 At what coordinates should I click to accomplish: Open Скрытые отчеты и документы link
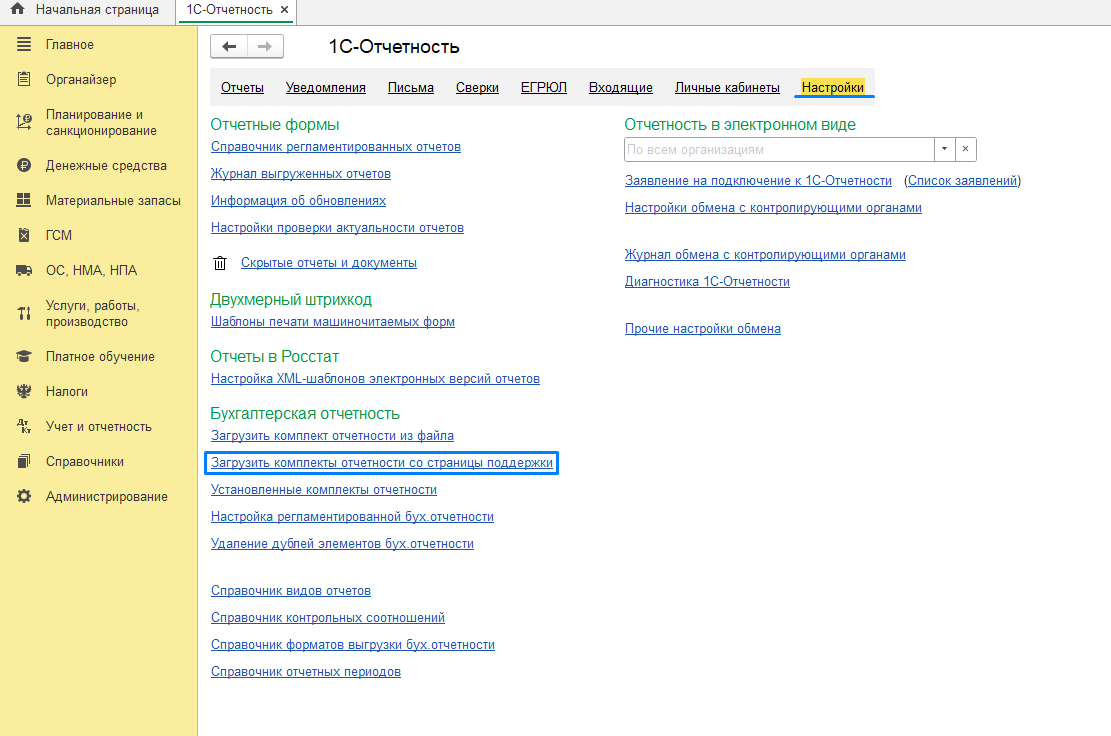pos(329,263)
